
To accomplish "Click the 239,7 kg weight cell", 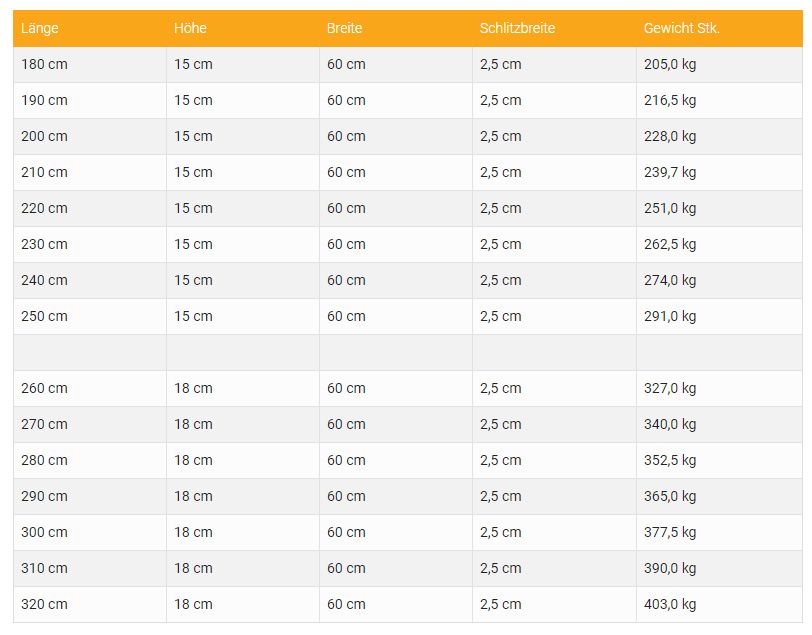I will (x=719, y=172).
